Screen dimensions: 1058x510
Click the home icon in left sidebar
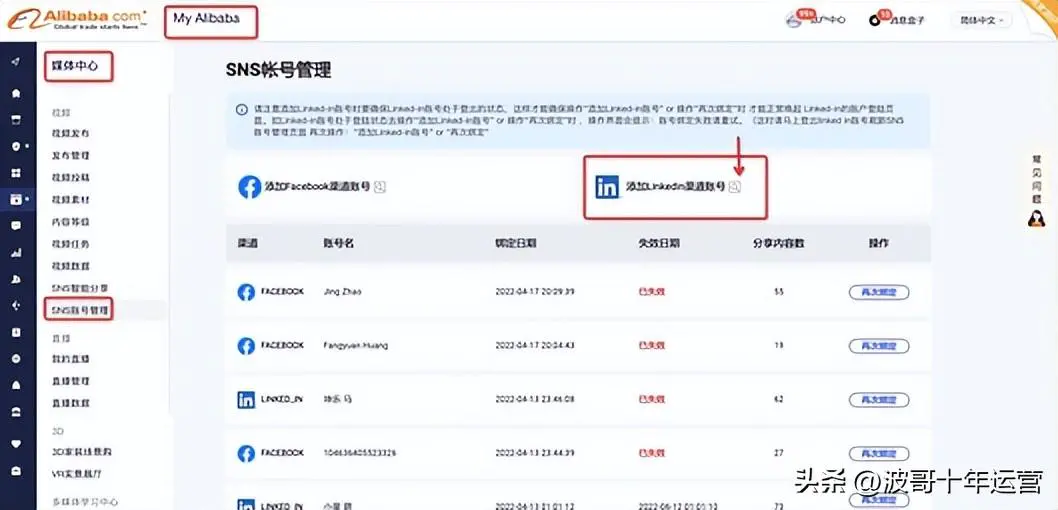coord(16,93)
